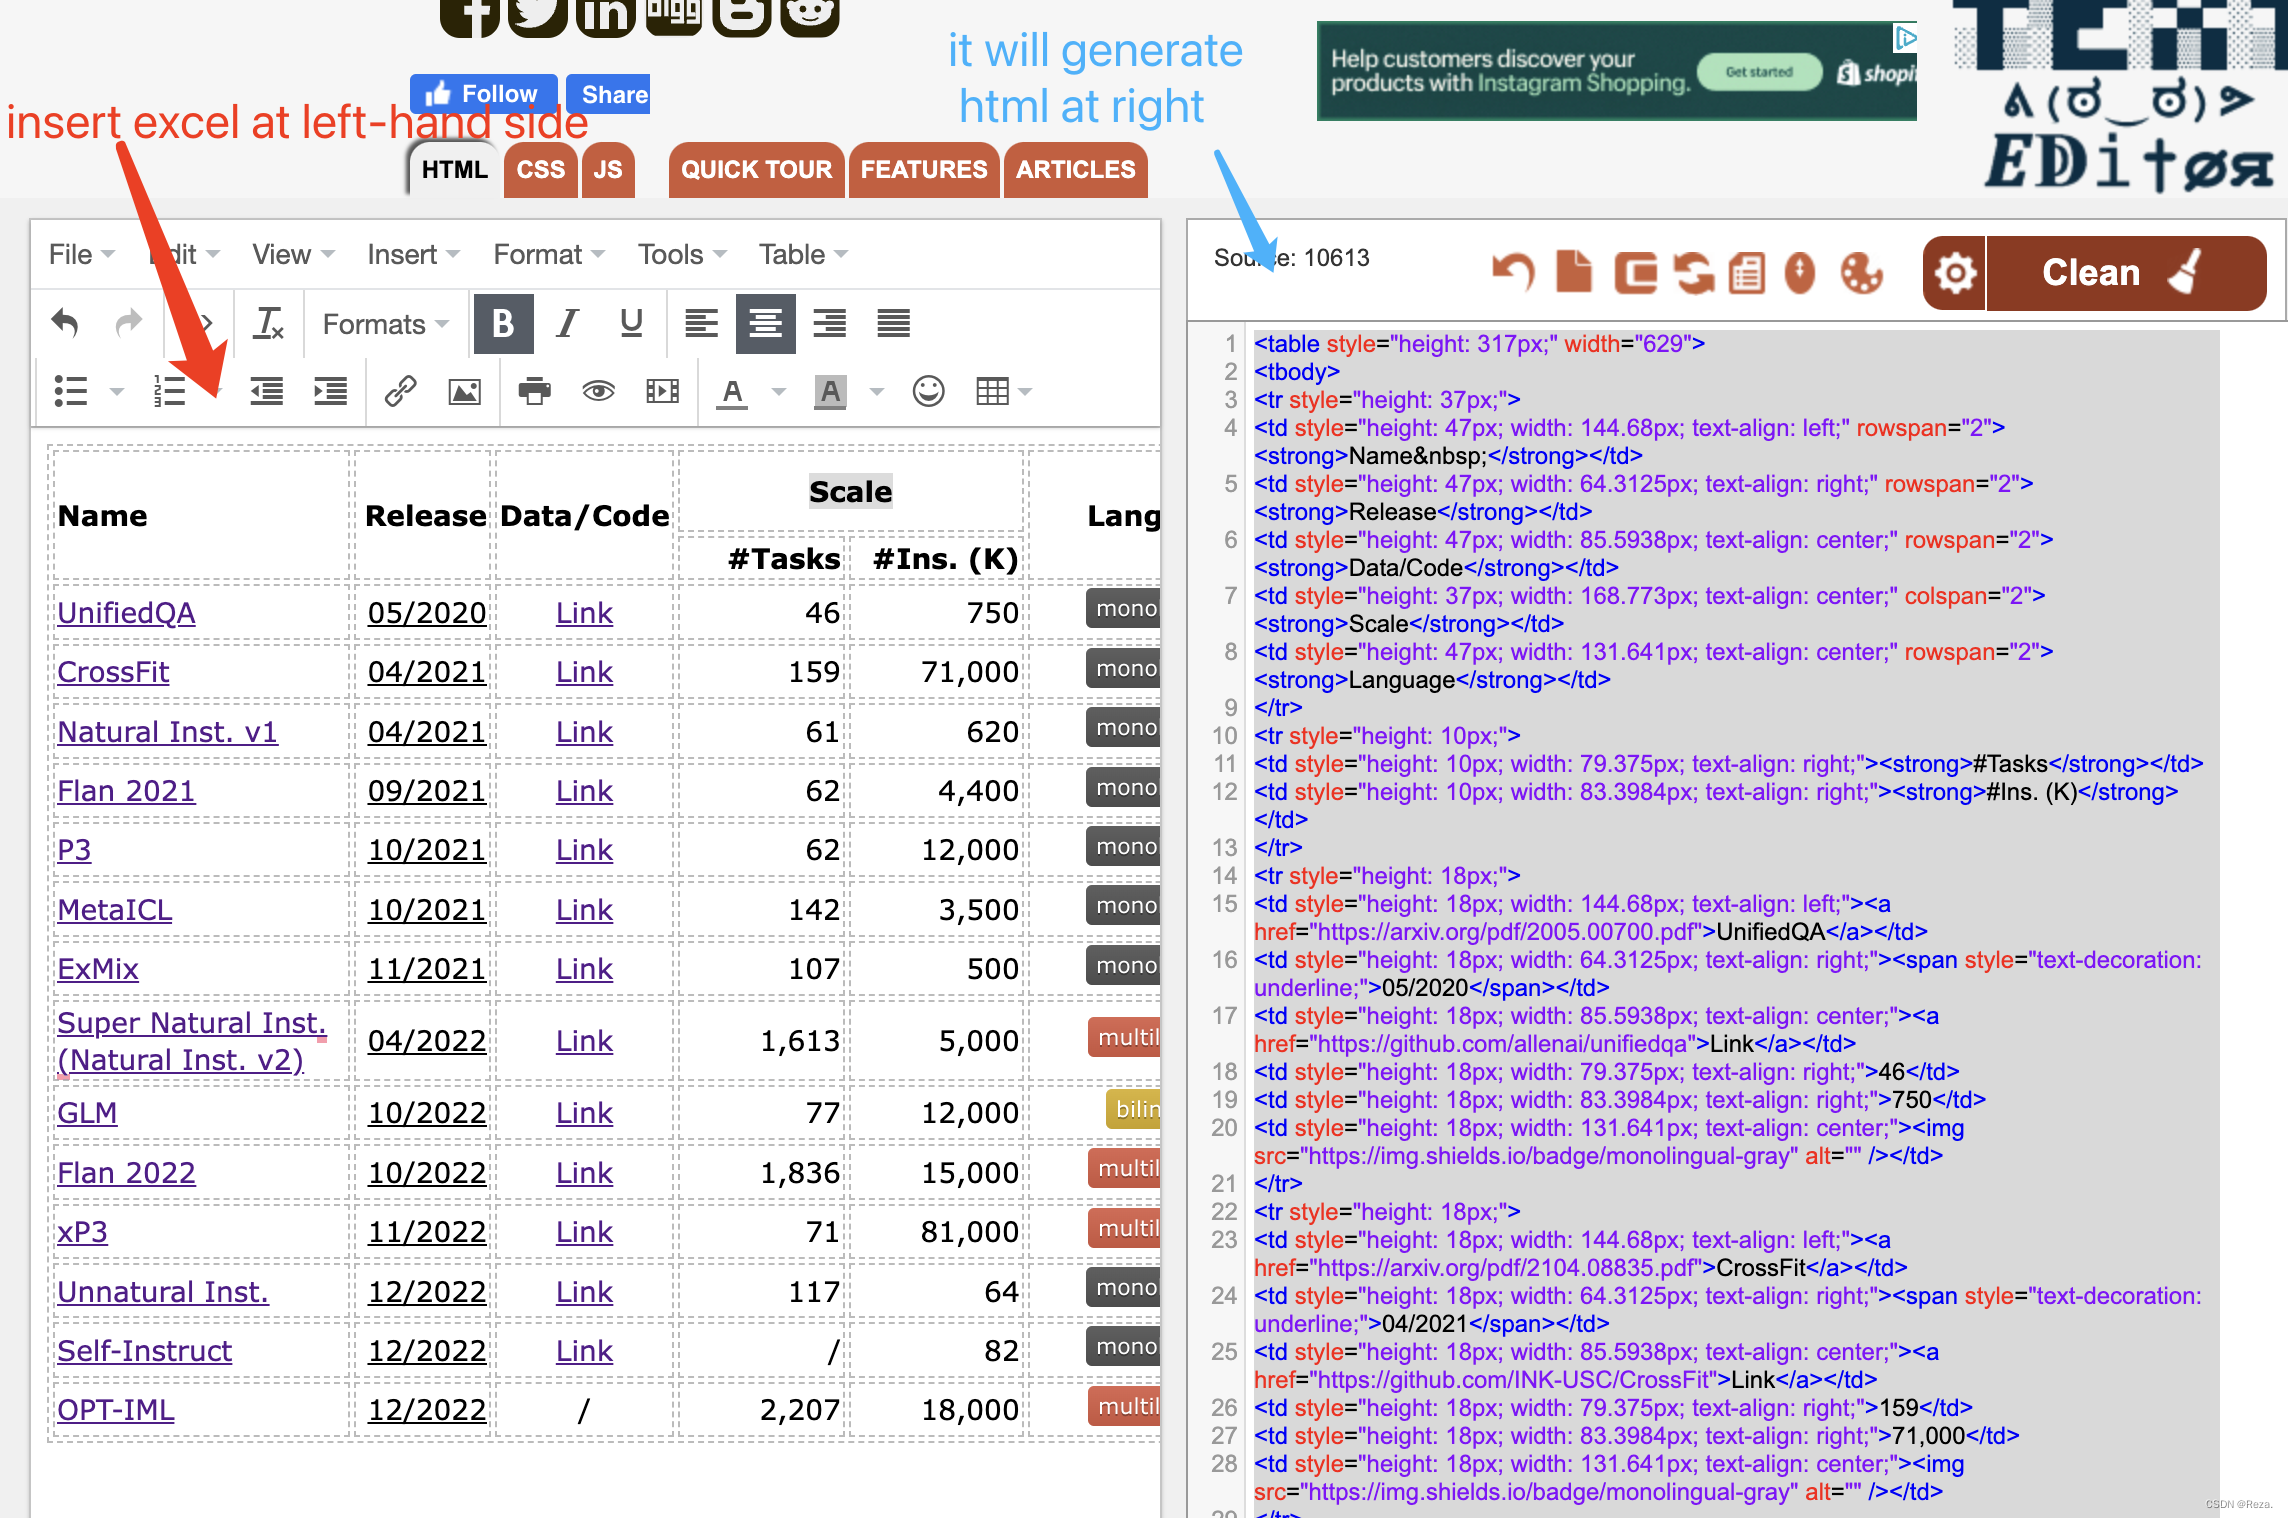Screen dimensions: 2288x1518
Task: Open the CrossFit link
Action: click(x=113, y=672)
